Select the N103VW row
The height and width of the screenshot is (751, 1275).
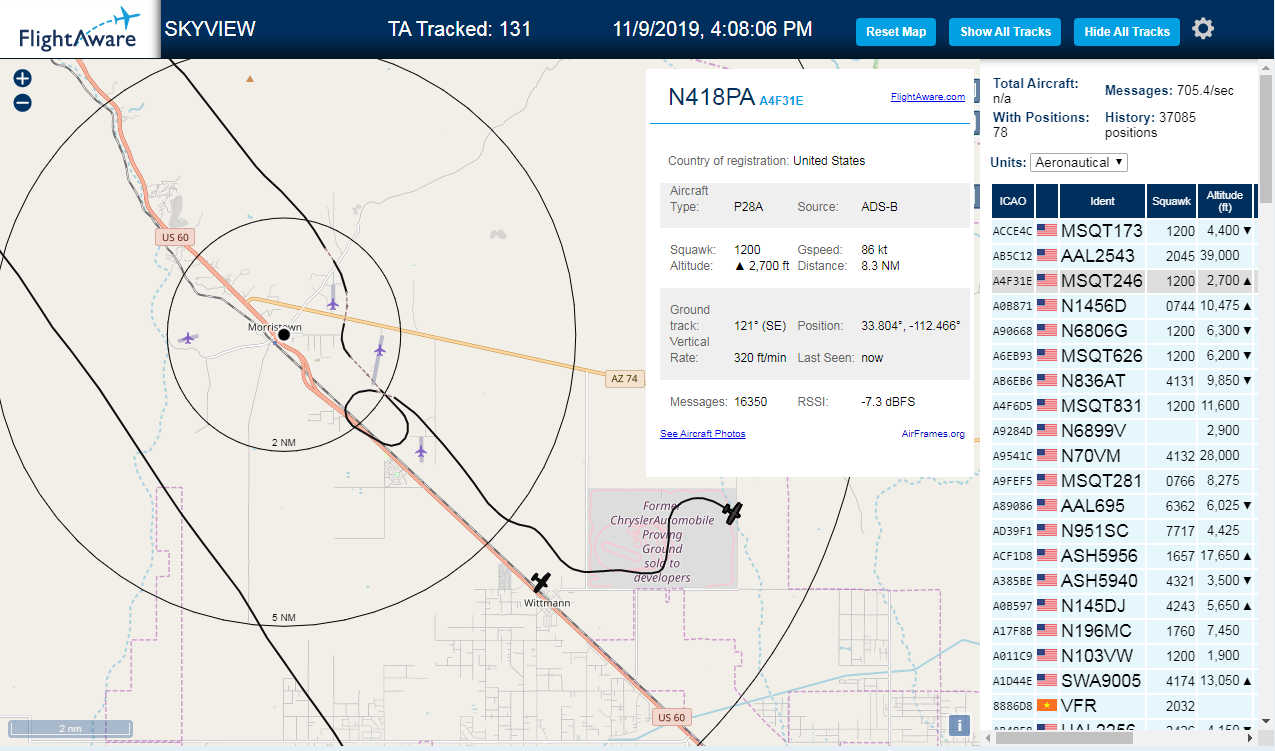(x=1123, y=656)
